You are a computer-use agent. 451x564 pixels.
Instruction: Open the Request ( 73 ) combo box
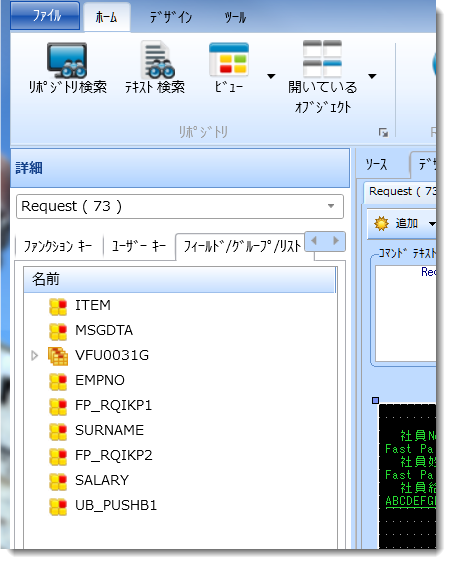180,206
